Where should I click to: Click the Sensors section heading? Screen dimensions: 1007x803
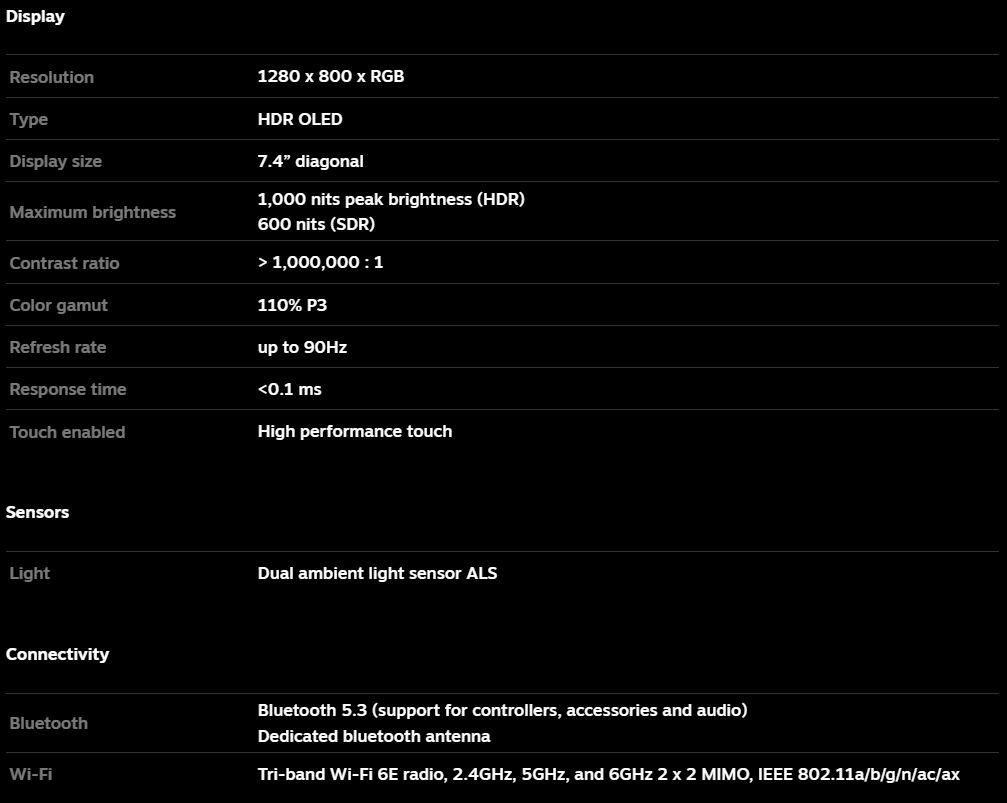point(37,512)
